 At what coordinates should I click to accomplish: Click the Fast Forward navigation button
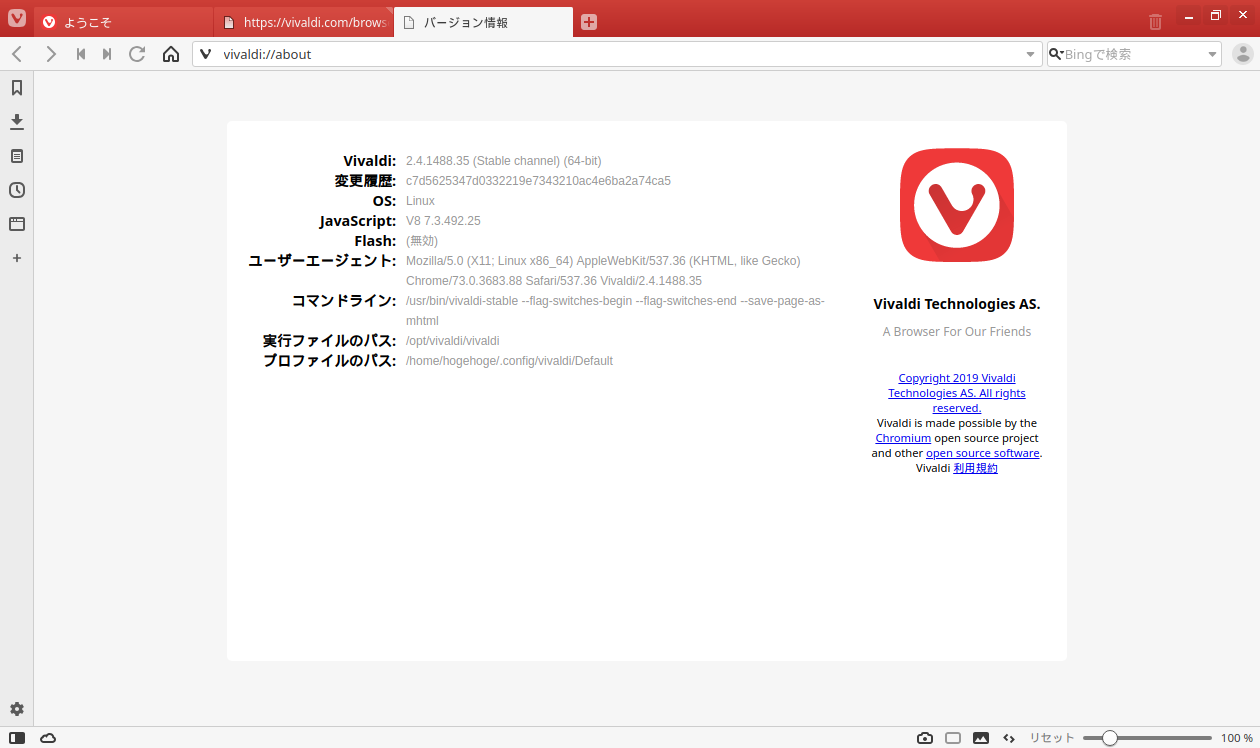tap(107, 54)
